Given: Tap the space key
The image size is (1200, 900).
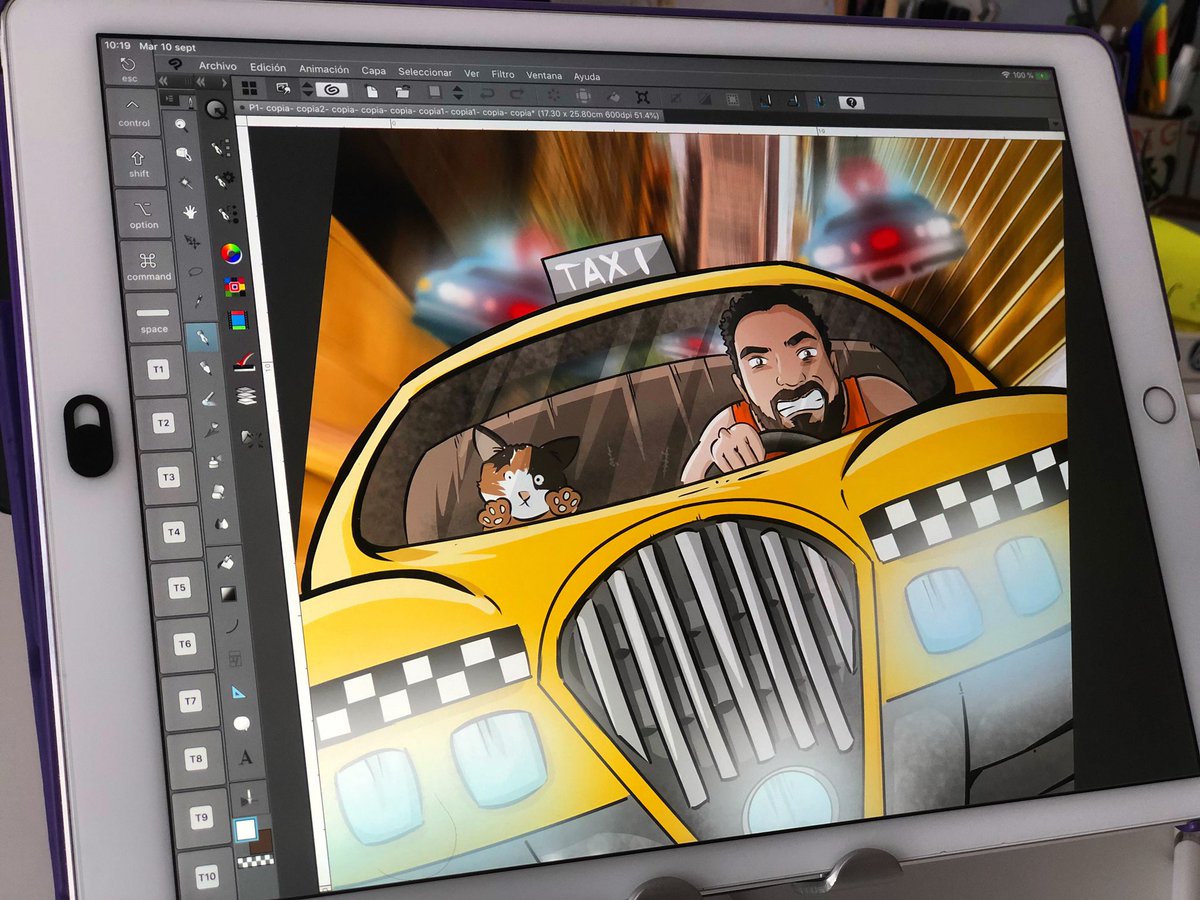Looking at the screenshot, I should coord(153,318).
